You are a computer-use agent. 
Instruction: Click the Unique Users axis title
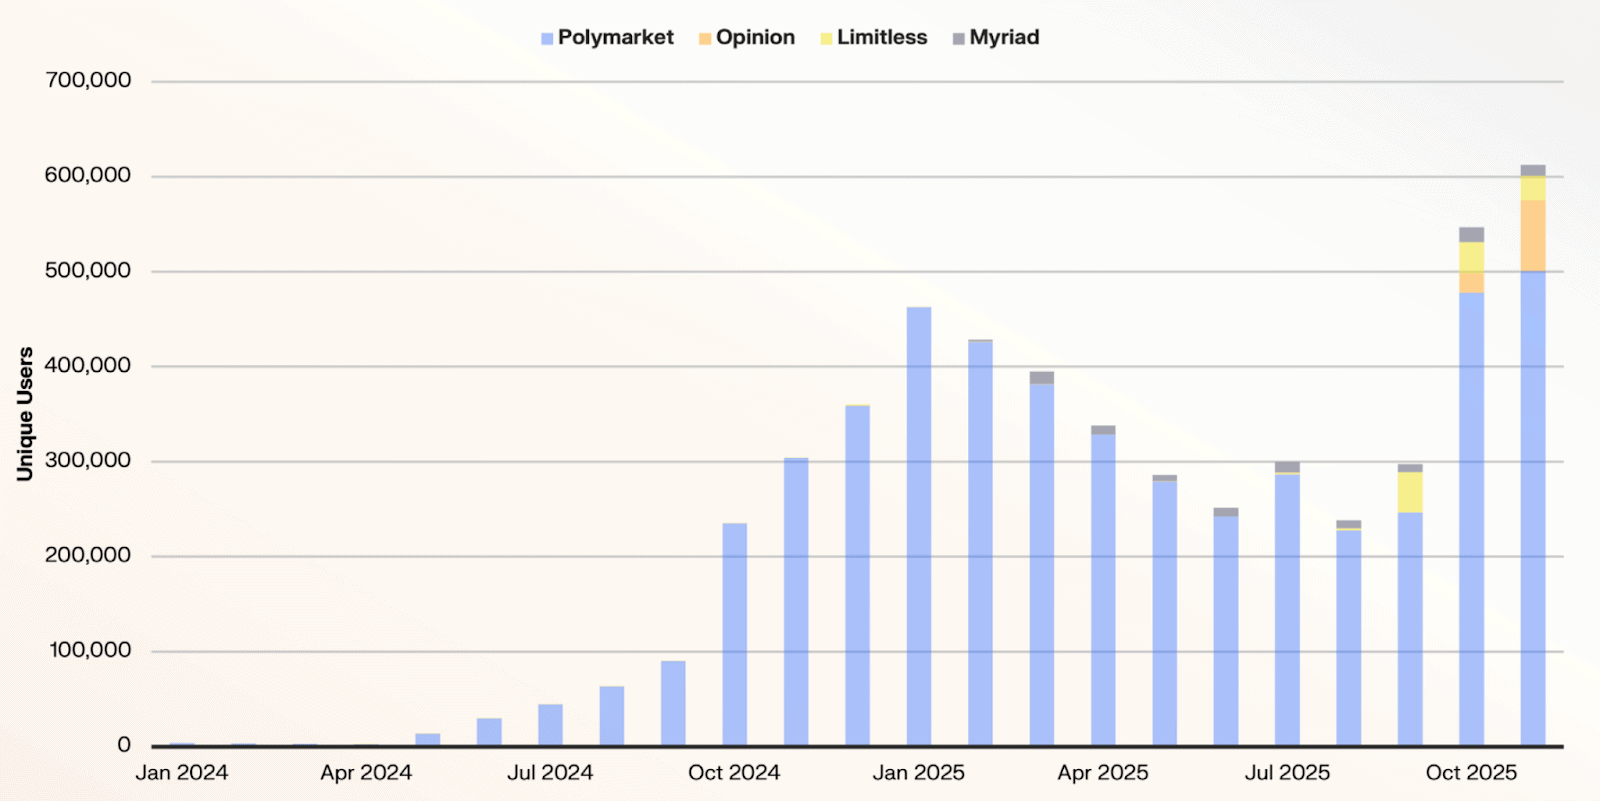25,414
